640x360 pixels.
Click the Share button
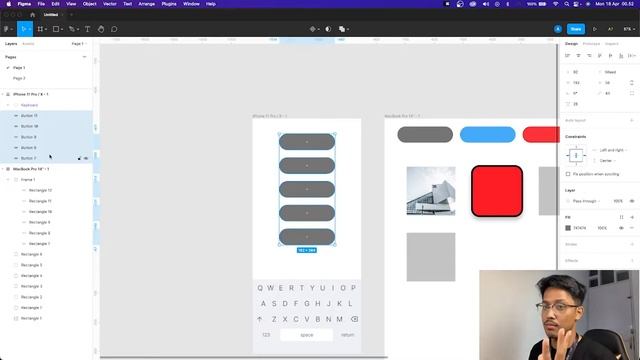(576, 29)
